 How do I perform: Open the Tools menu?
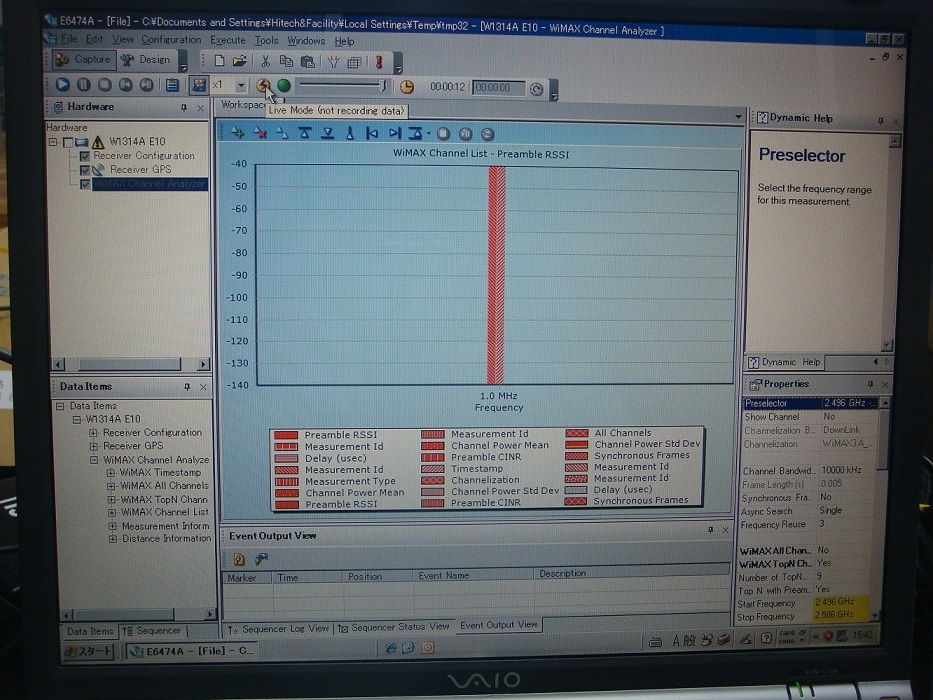(266, 41)
